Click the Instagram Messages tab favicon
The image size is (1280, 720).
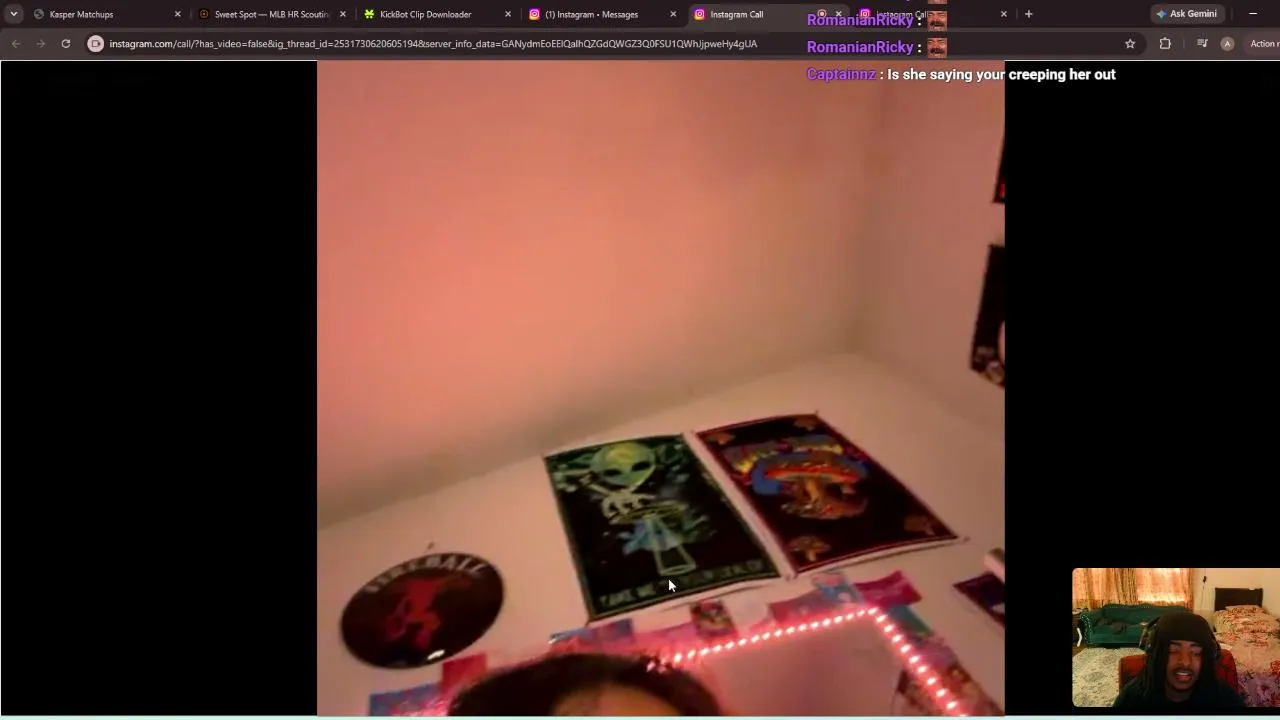click(x=534, y=14)
